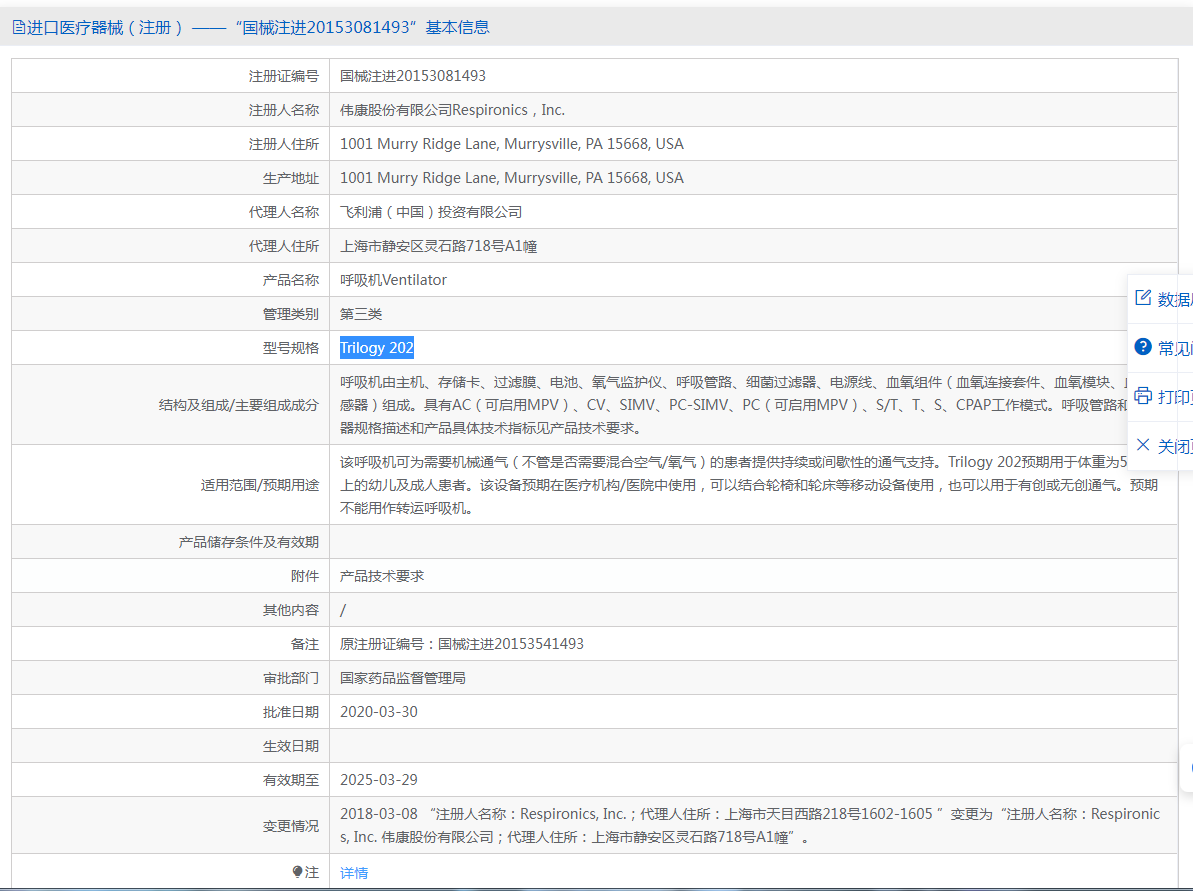Screen dimensions: 1193x891
Task: Click highlighted model Trilogy 202
Action: [x=377, y=348]
